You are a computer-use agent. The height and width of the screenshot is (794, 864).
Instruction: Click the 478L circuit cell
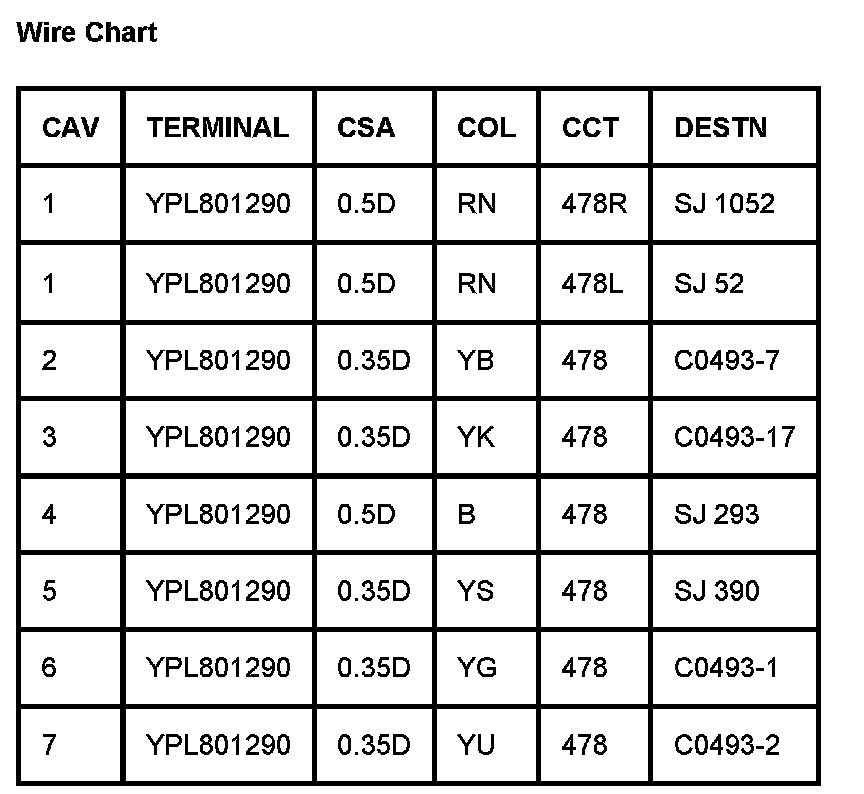(x=592, y=283)
